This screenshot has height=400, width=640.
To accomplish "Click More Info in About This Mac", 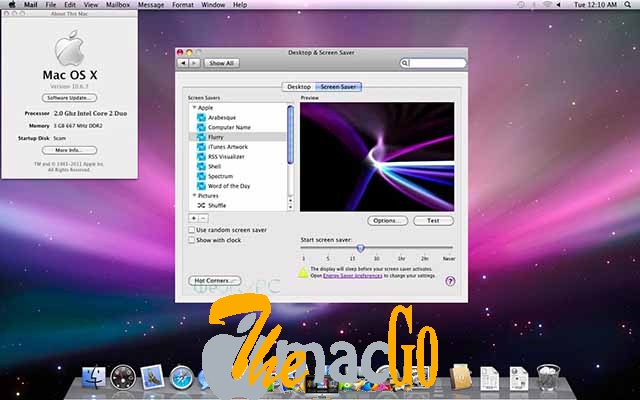I will (x=69, y=150).
